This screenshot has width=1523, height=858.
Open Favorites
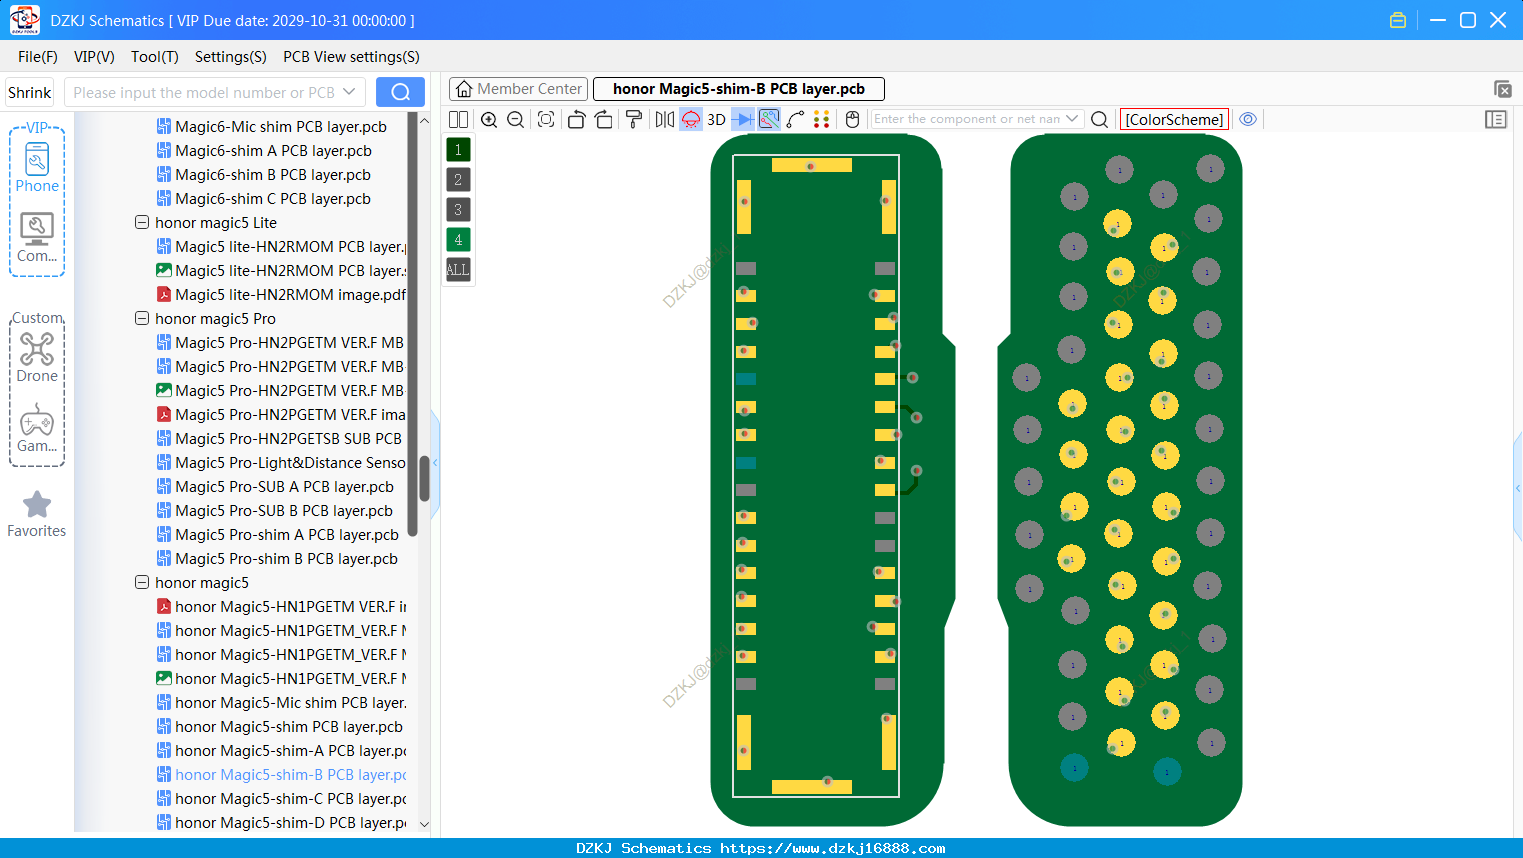[37, 514]
